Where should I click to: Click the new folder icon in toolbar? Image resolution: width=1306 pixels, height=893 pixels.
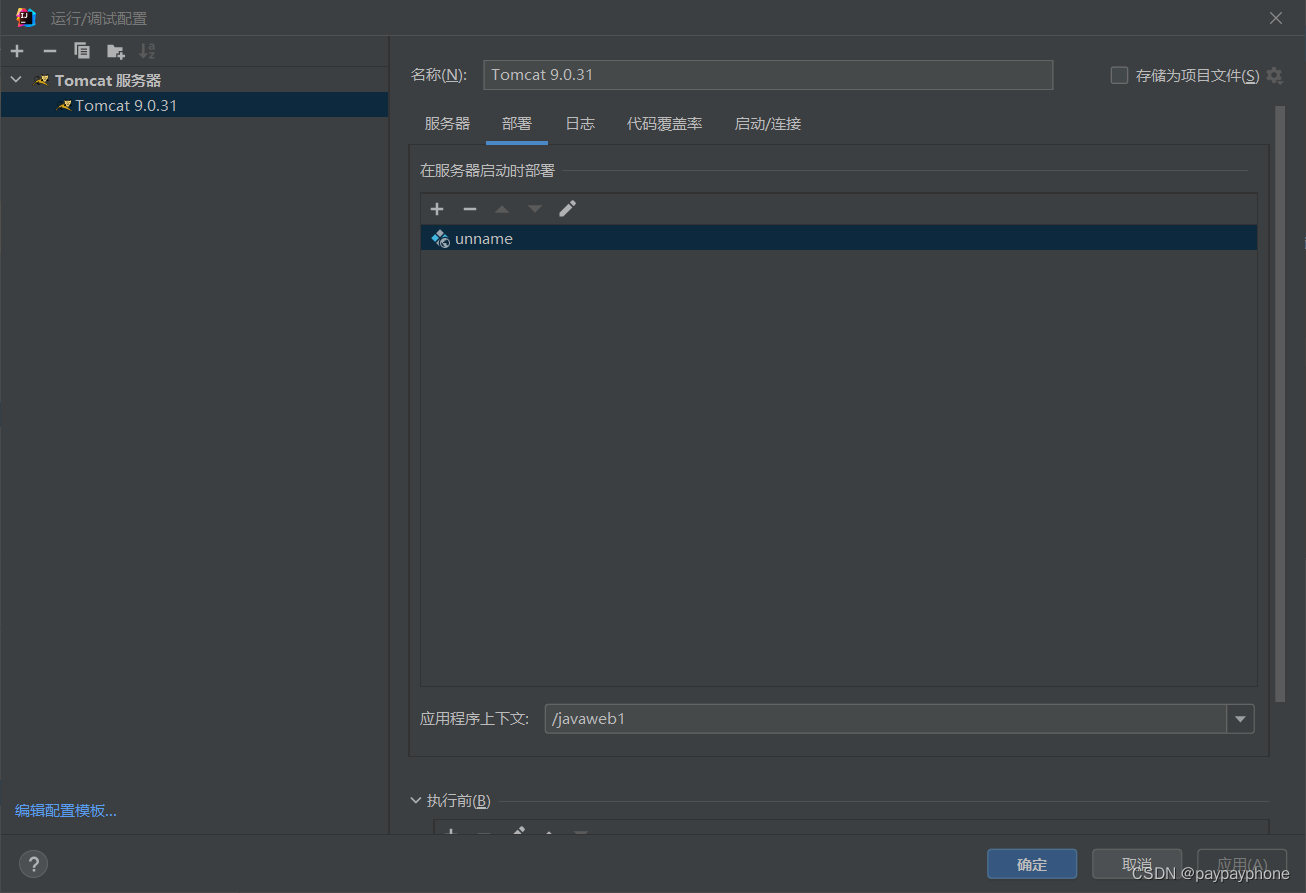coord(115,50)
